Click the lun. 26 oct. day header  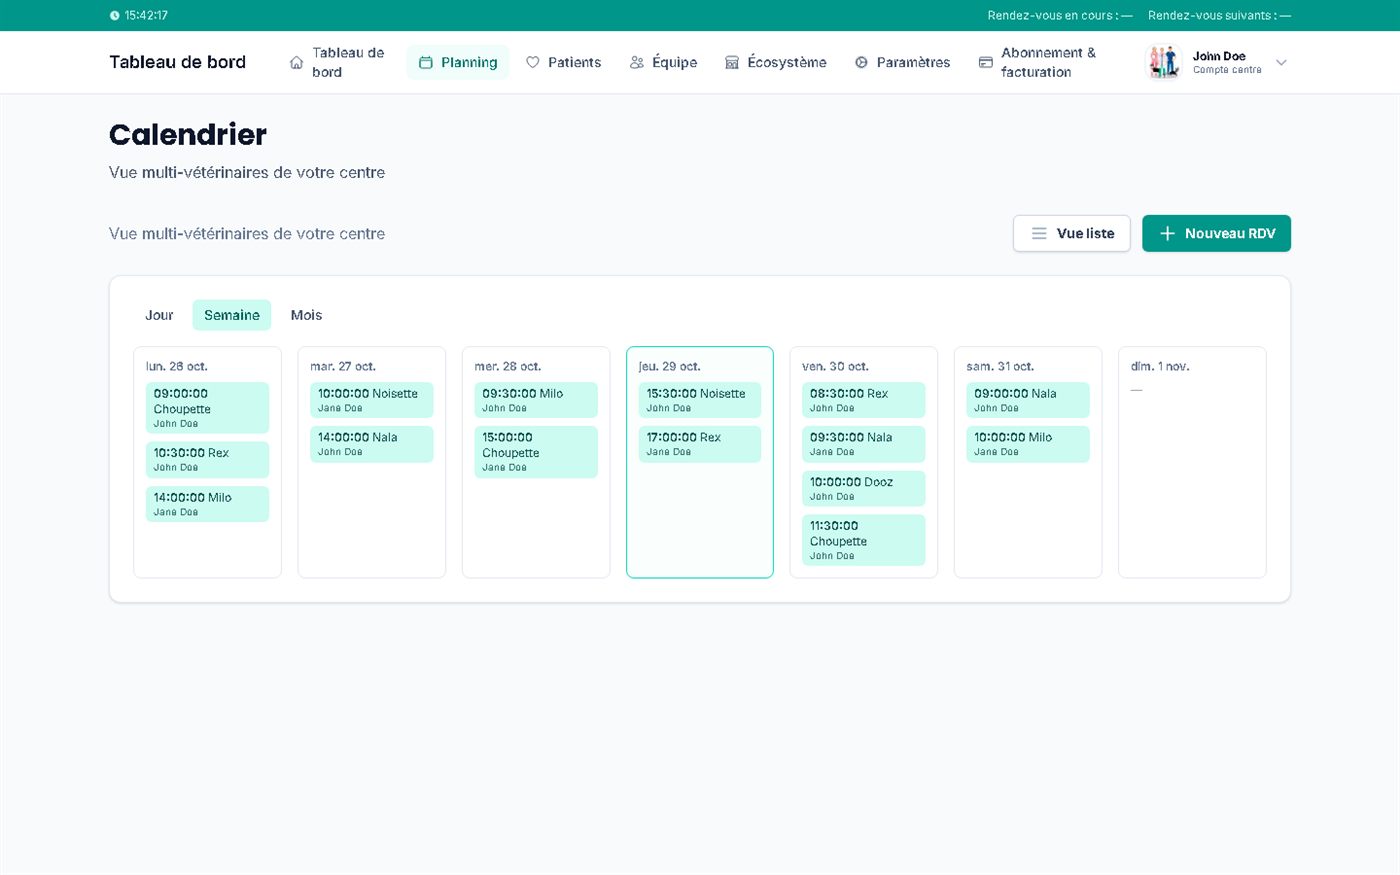pos(177,367)
